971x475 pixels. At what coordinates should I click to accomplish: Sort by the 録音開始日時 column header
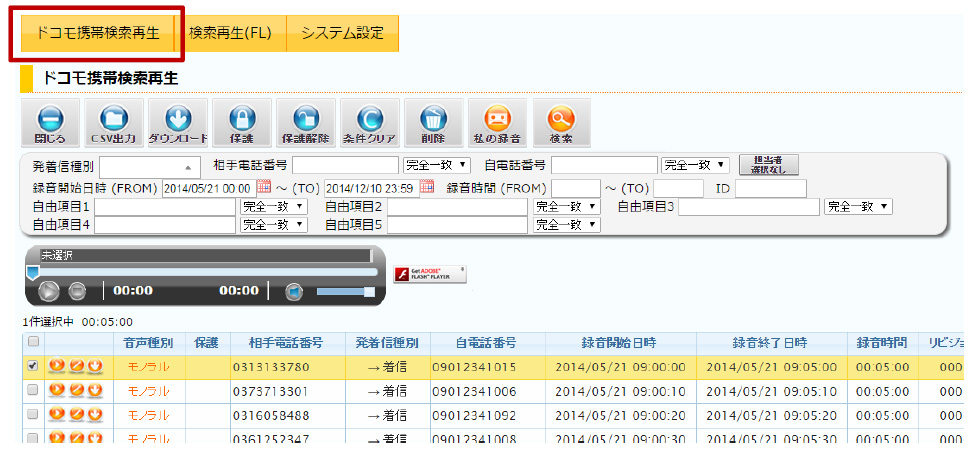pos(619,342)
